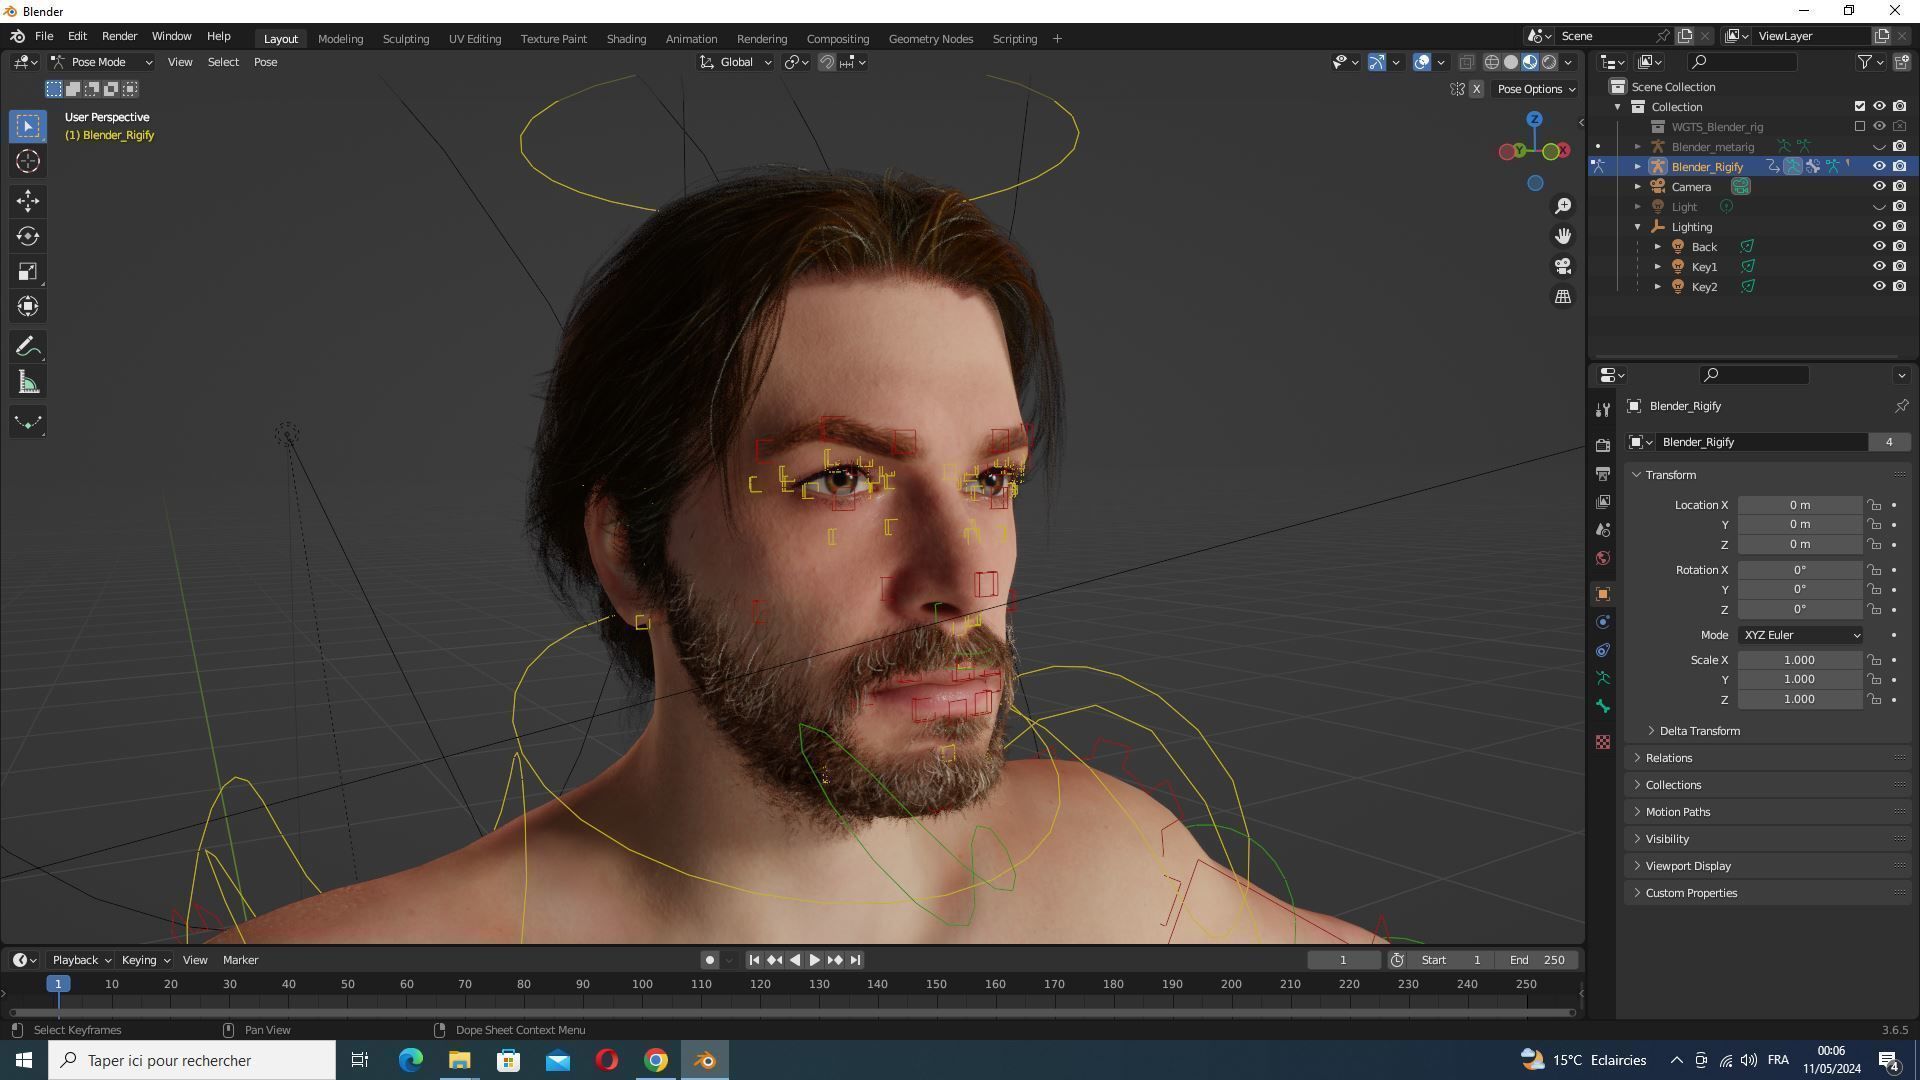This screenshot has height=1080, width=1920.
Task: Open the Object Data armature tab
Action: click(x=1603, y=678)
